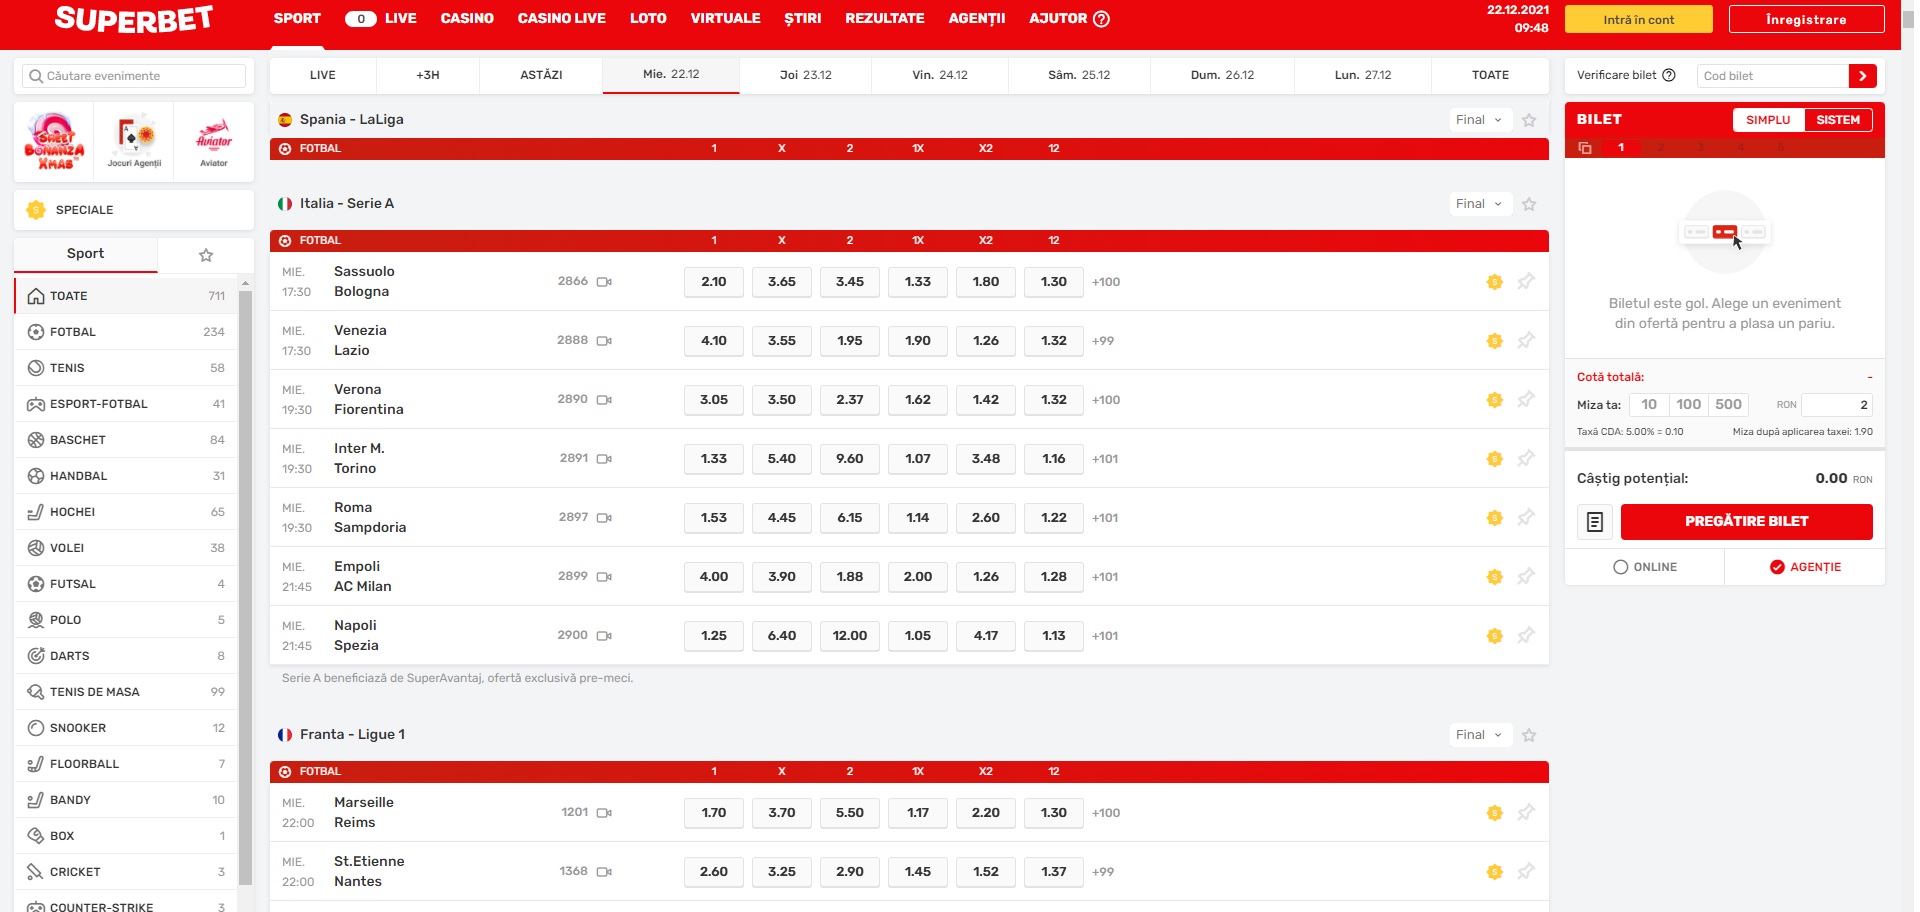Viewport: 1920px width, 912px height.
Task: Select the AGENȚIE radio option
Action: coord(1777,567)
